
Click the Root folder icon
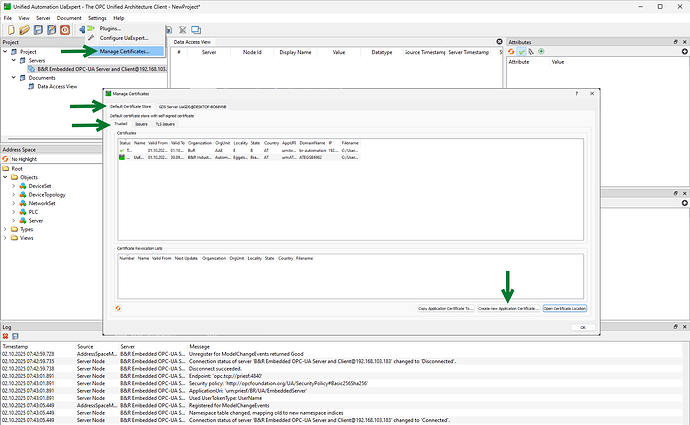(x=6, y=169)
